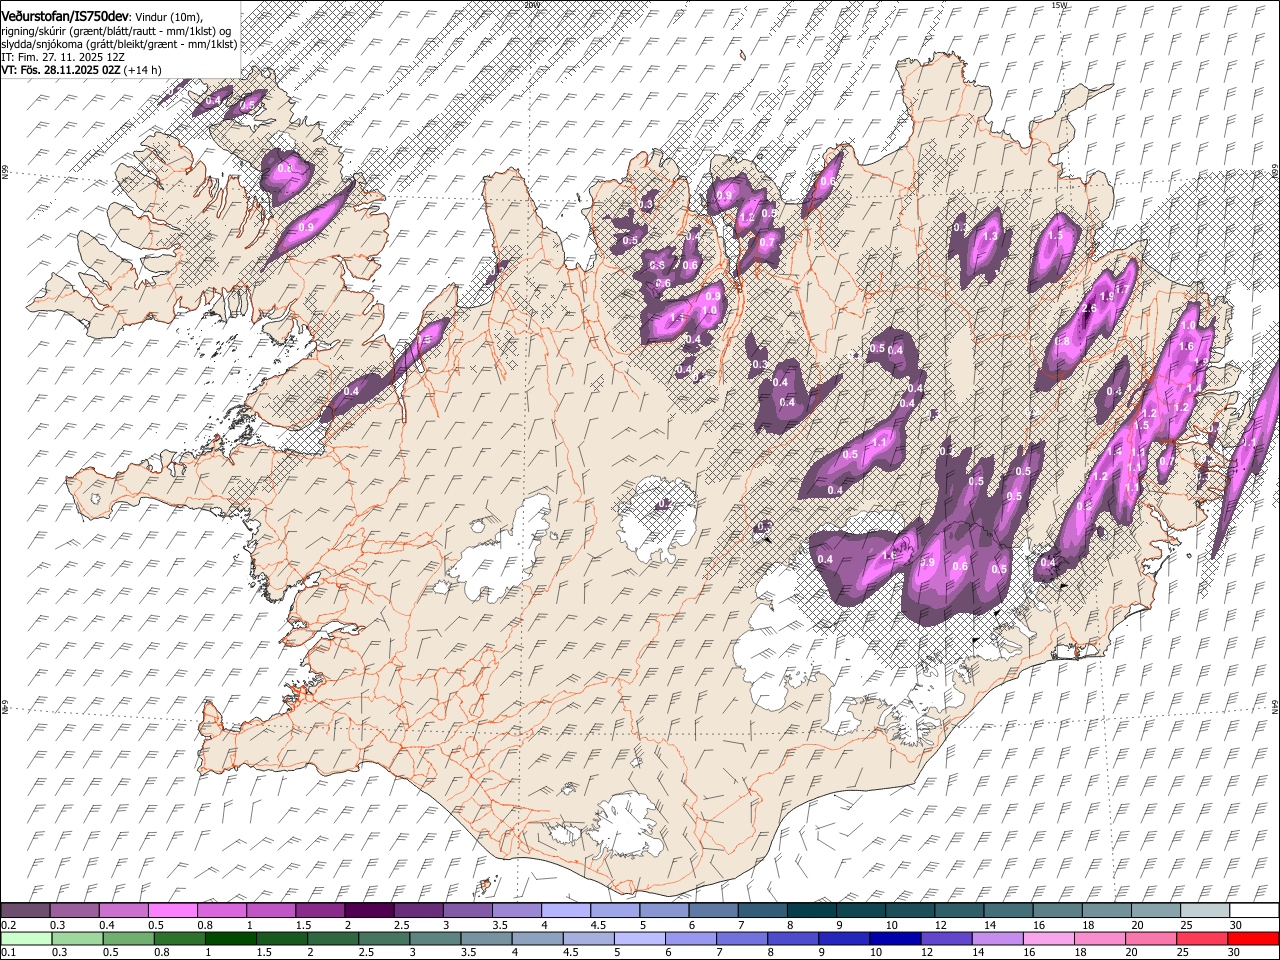Click the '25' label in the bottom legend scale
The height and width of the screenshot is (960, 1280).
(1185, 953)
